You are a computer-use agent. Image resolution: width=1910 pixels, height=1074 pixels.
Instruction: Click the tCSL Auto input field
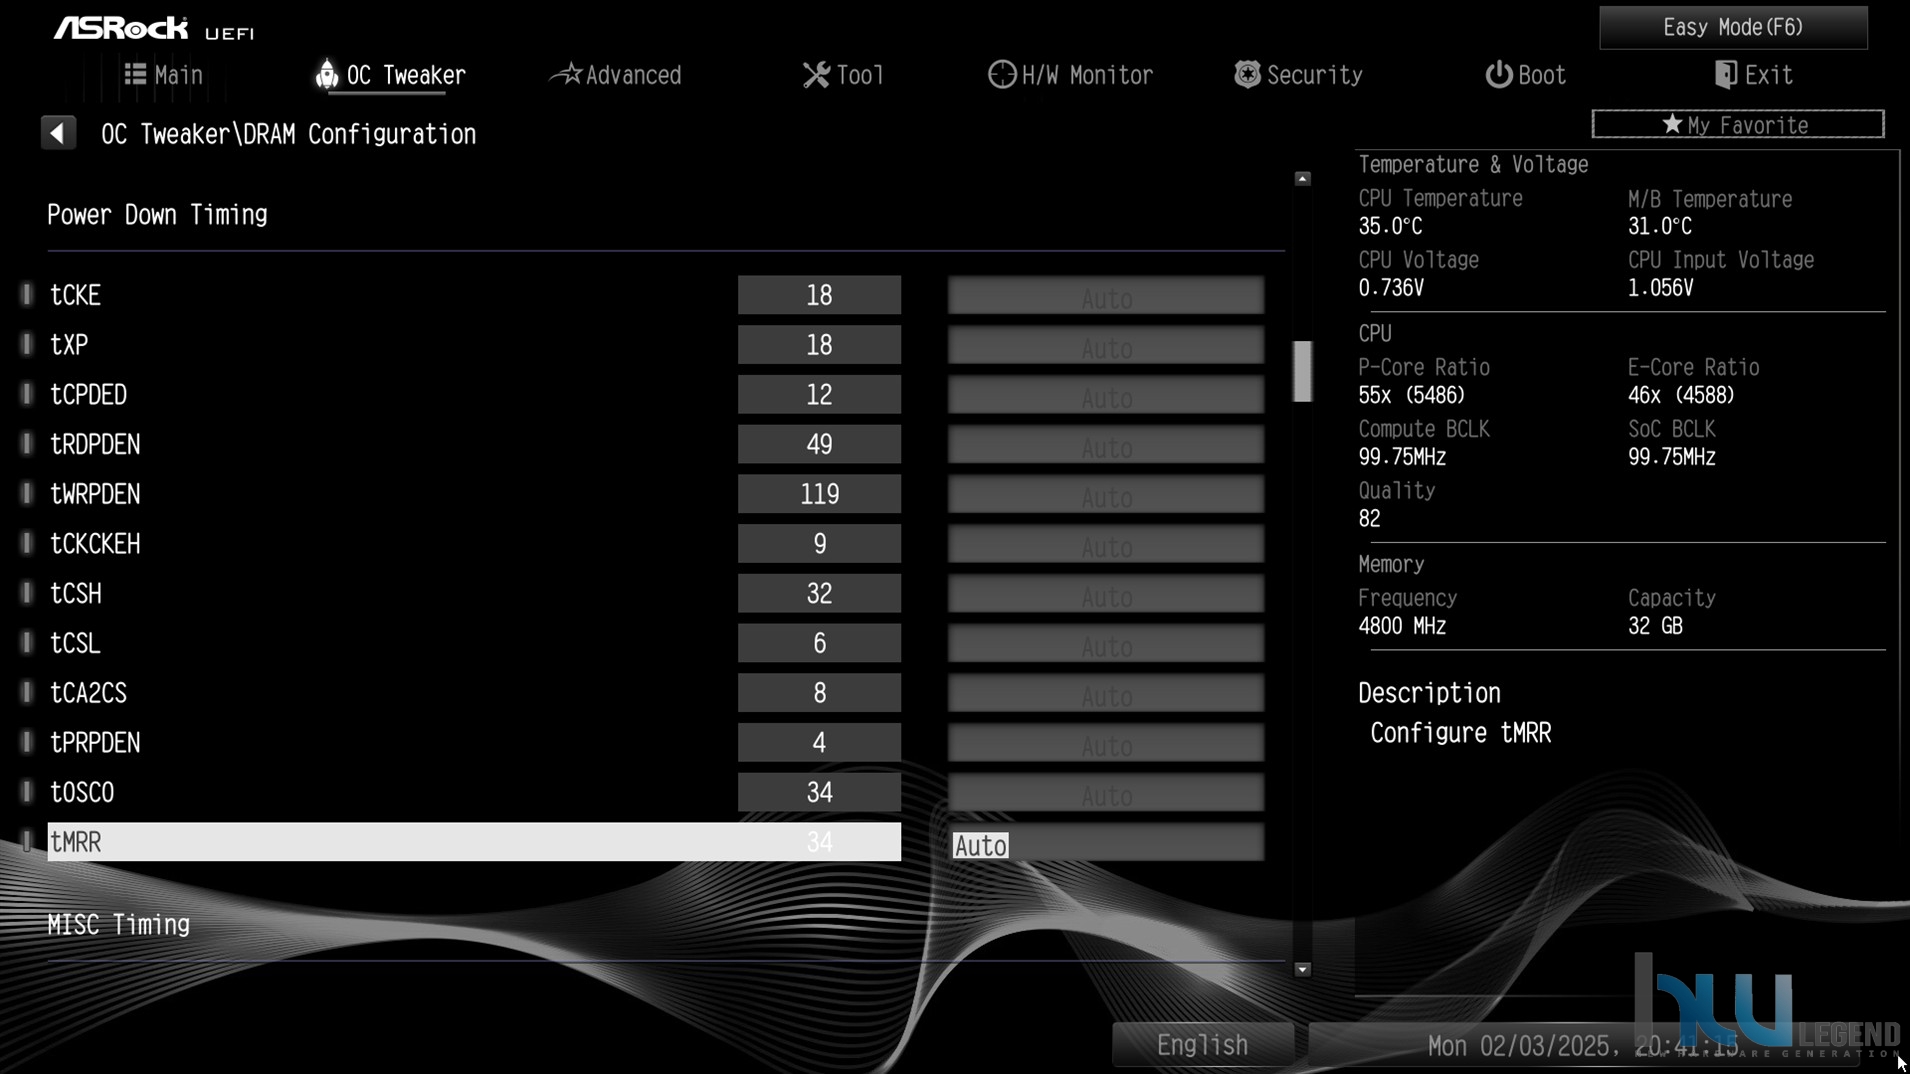click(x=1106, y=644)
